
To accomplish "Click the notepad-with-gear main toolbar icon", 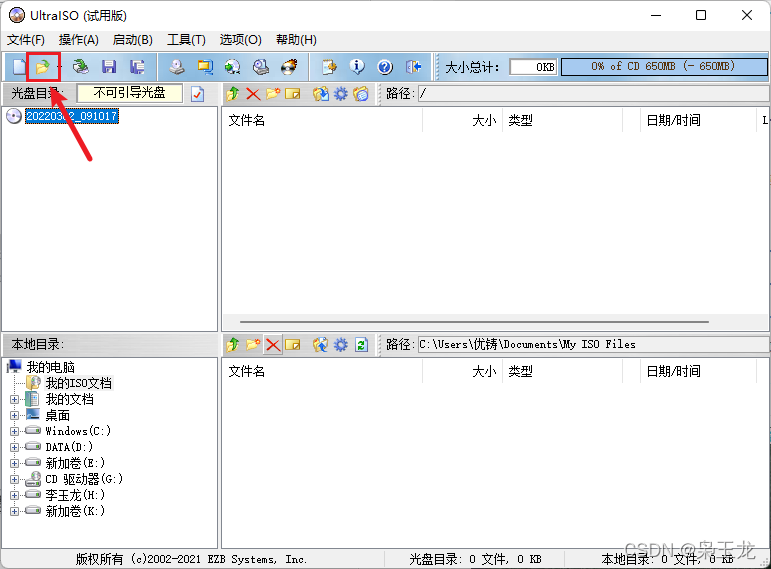I will [x=329, y=66].
